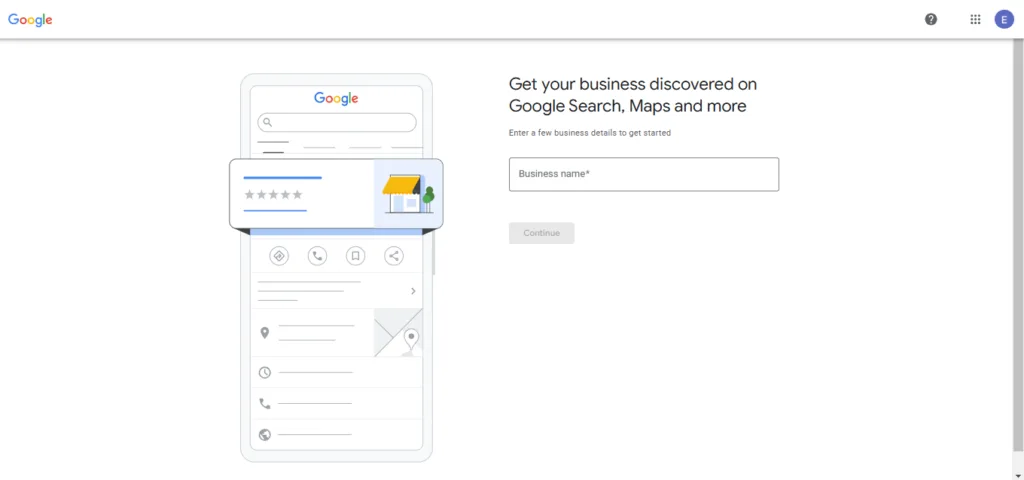Click the storefront illustration in phone mockup

(x=408, y=193)
